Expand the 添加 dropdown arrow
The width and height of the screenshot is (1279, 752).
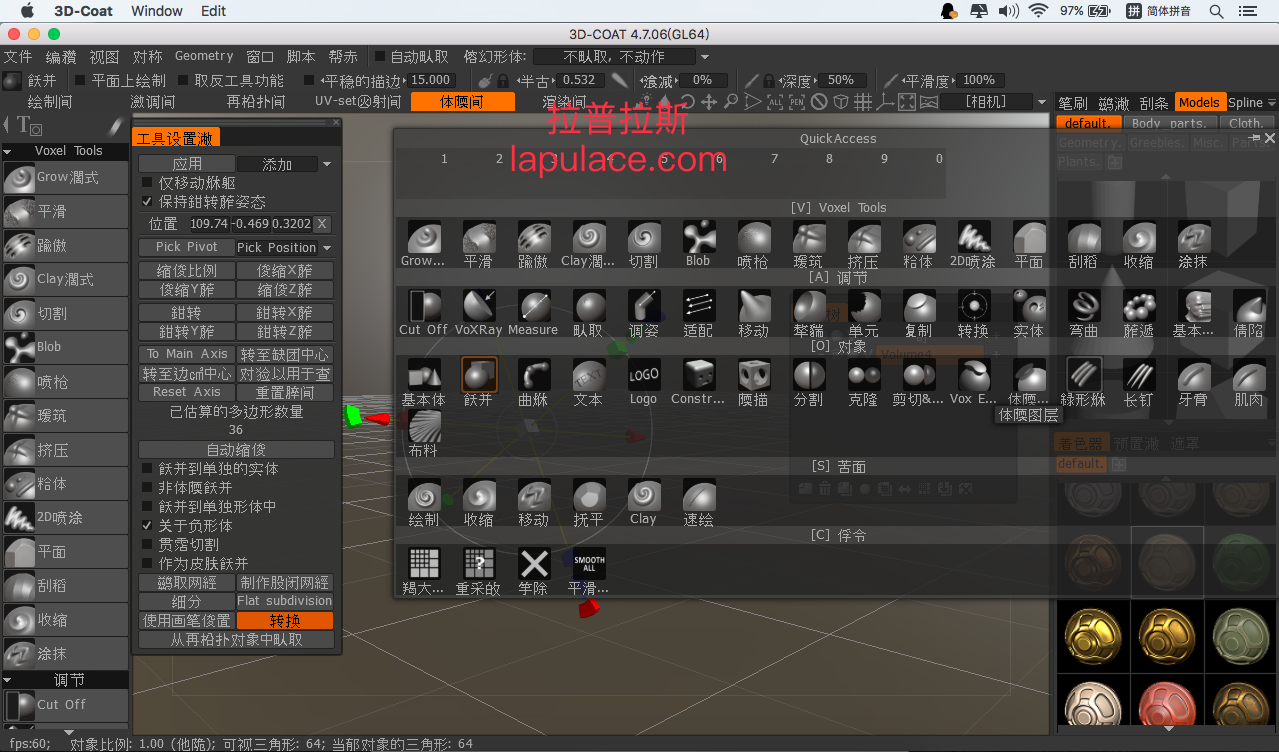pyautogui.click(x=326, y=164)
